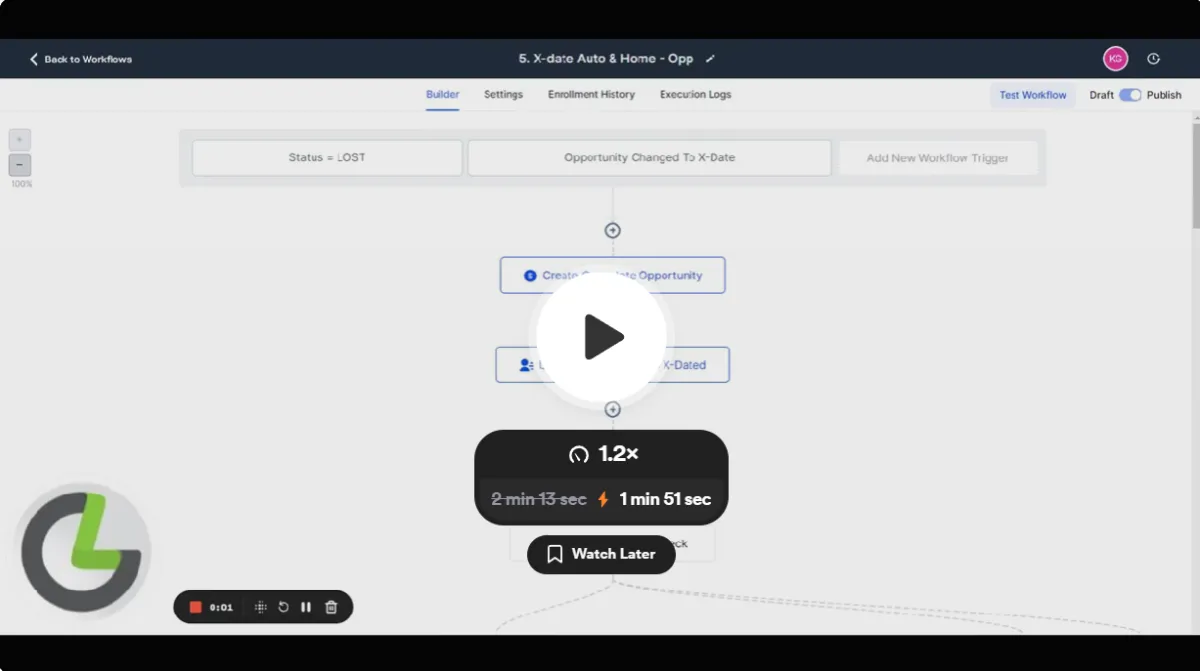The height and width of the screenshot is (671, 1200).
Task: Change the 1.2× playback speed setting
Action: tap(601, 454)
